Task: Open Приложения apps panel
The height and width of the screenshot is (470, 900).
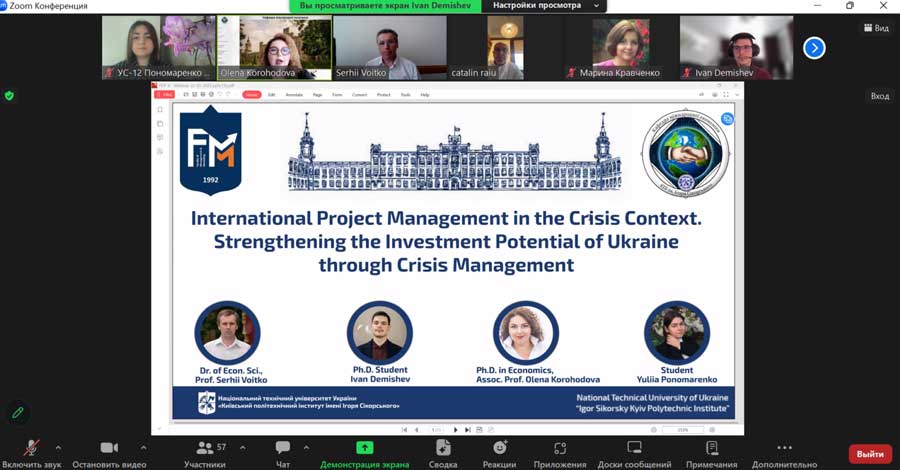Action: click(x=560, y=448)
